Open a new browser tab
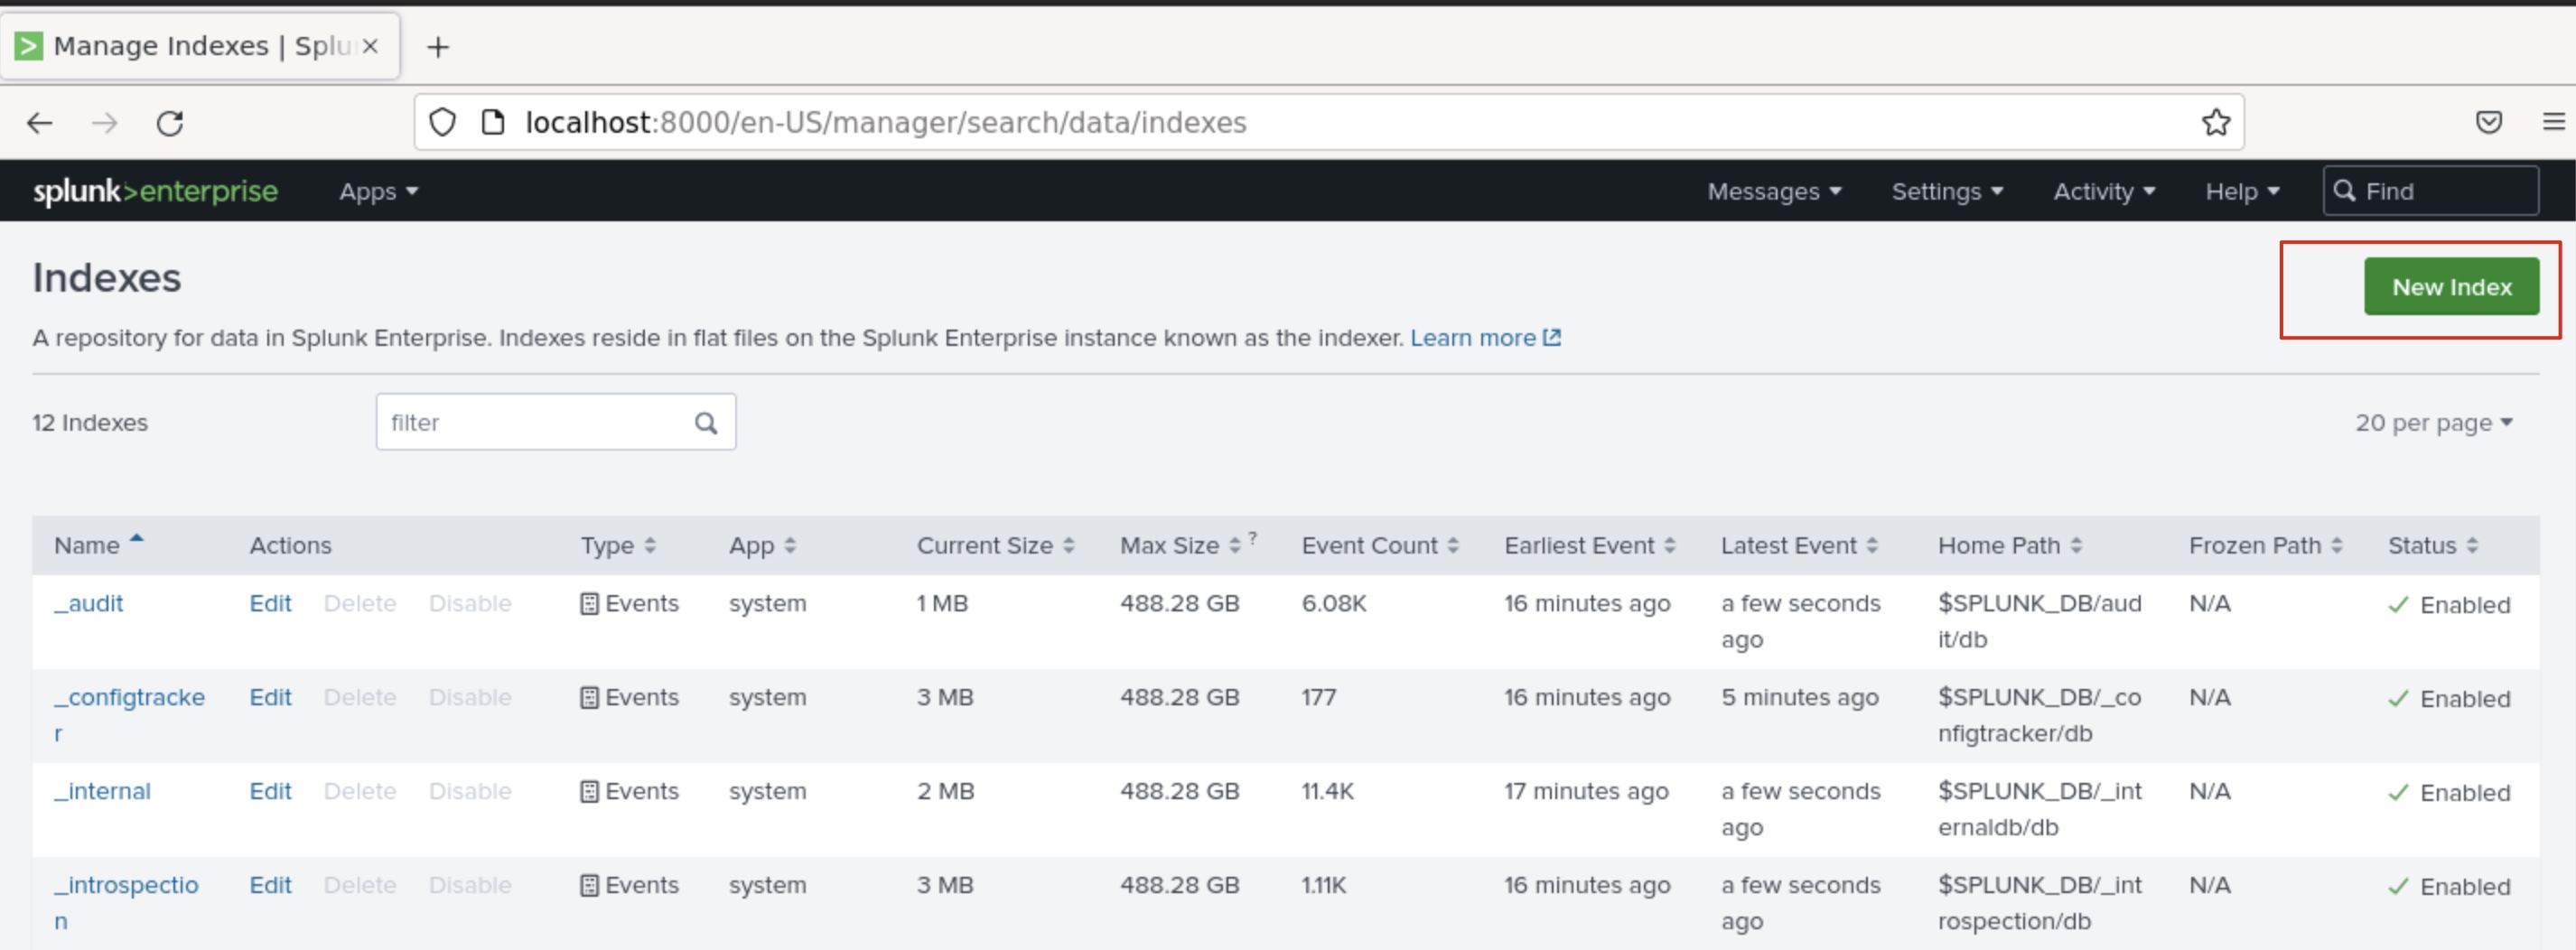Image resolution: width=2576 pixels, height=950 pixels. point(438,47)
